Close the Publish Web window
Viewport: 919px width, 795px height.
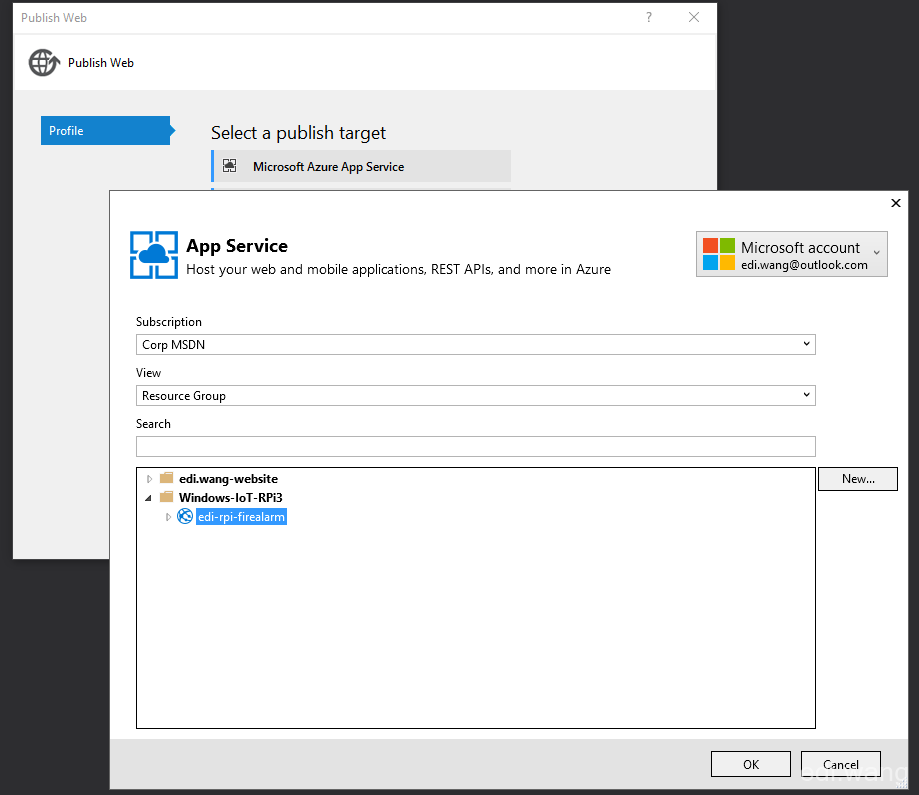pos(694,17)
